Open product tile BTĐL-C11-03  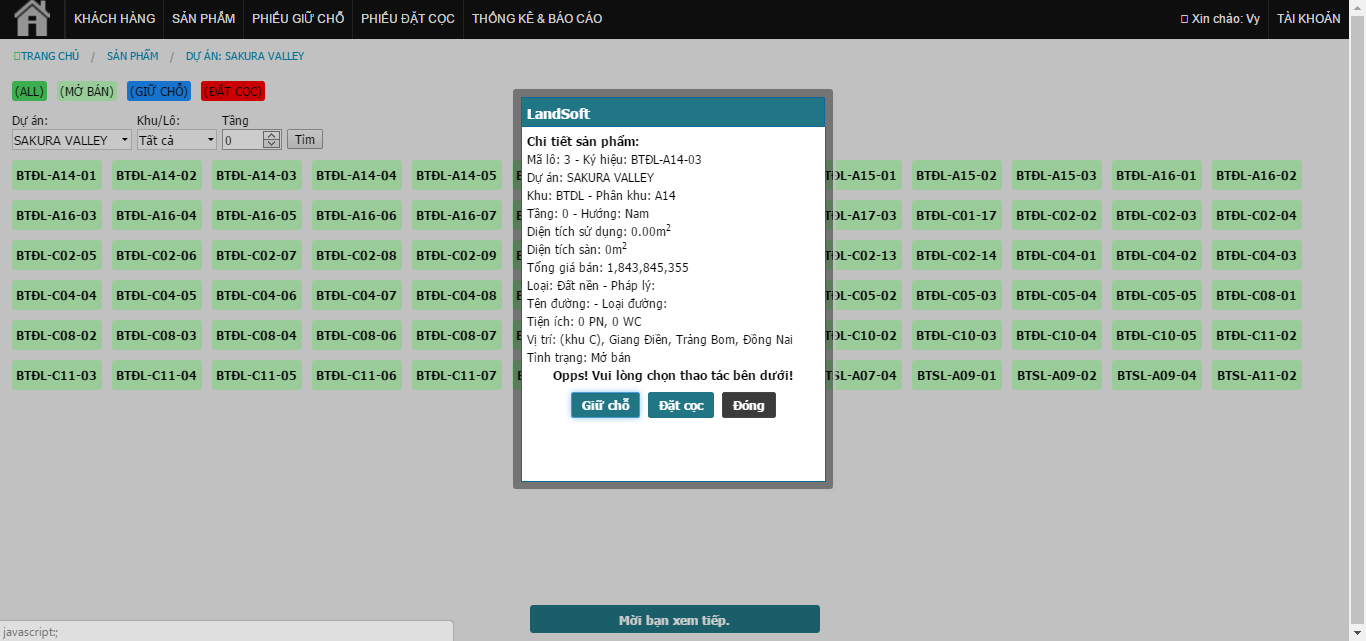coord(57,376)
